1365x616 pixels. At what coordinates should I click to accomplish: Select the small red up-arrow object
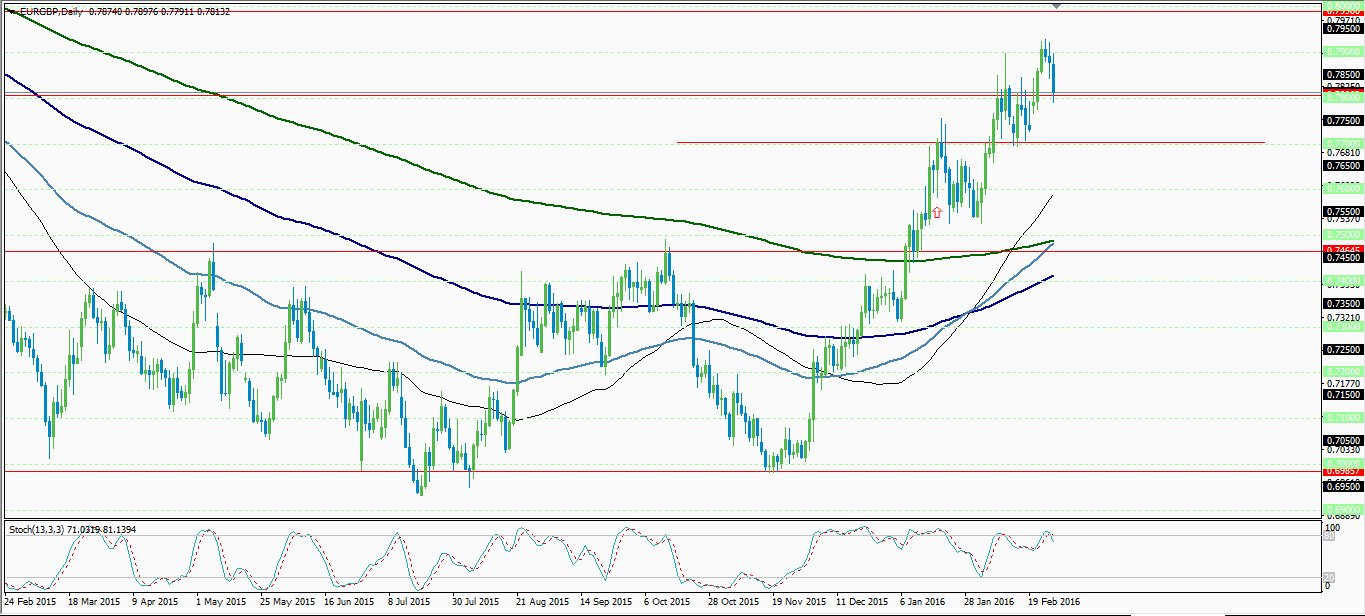(937, 212)
